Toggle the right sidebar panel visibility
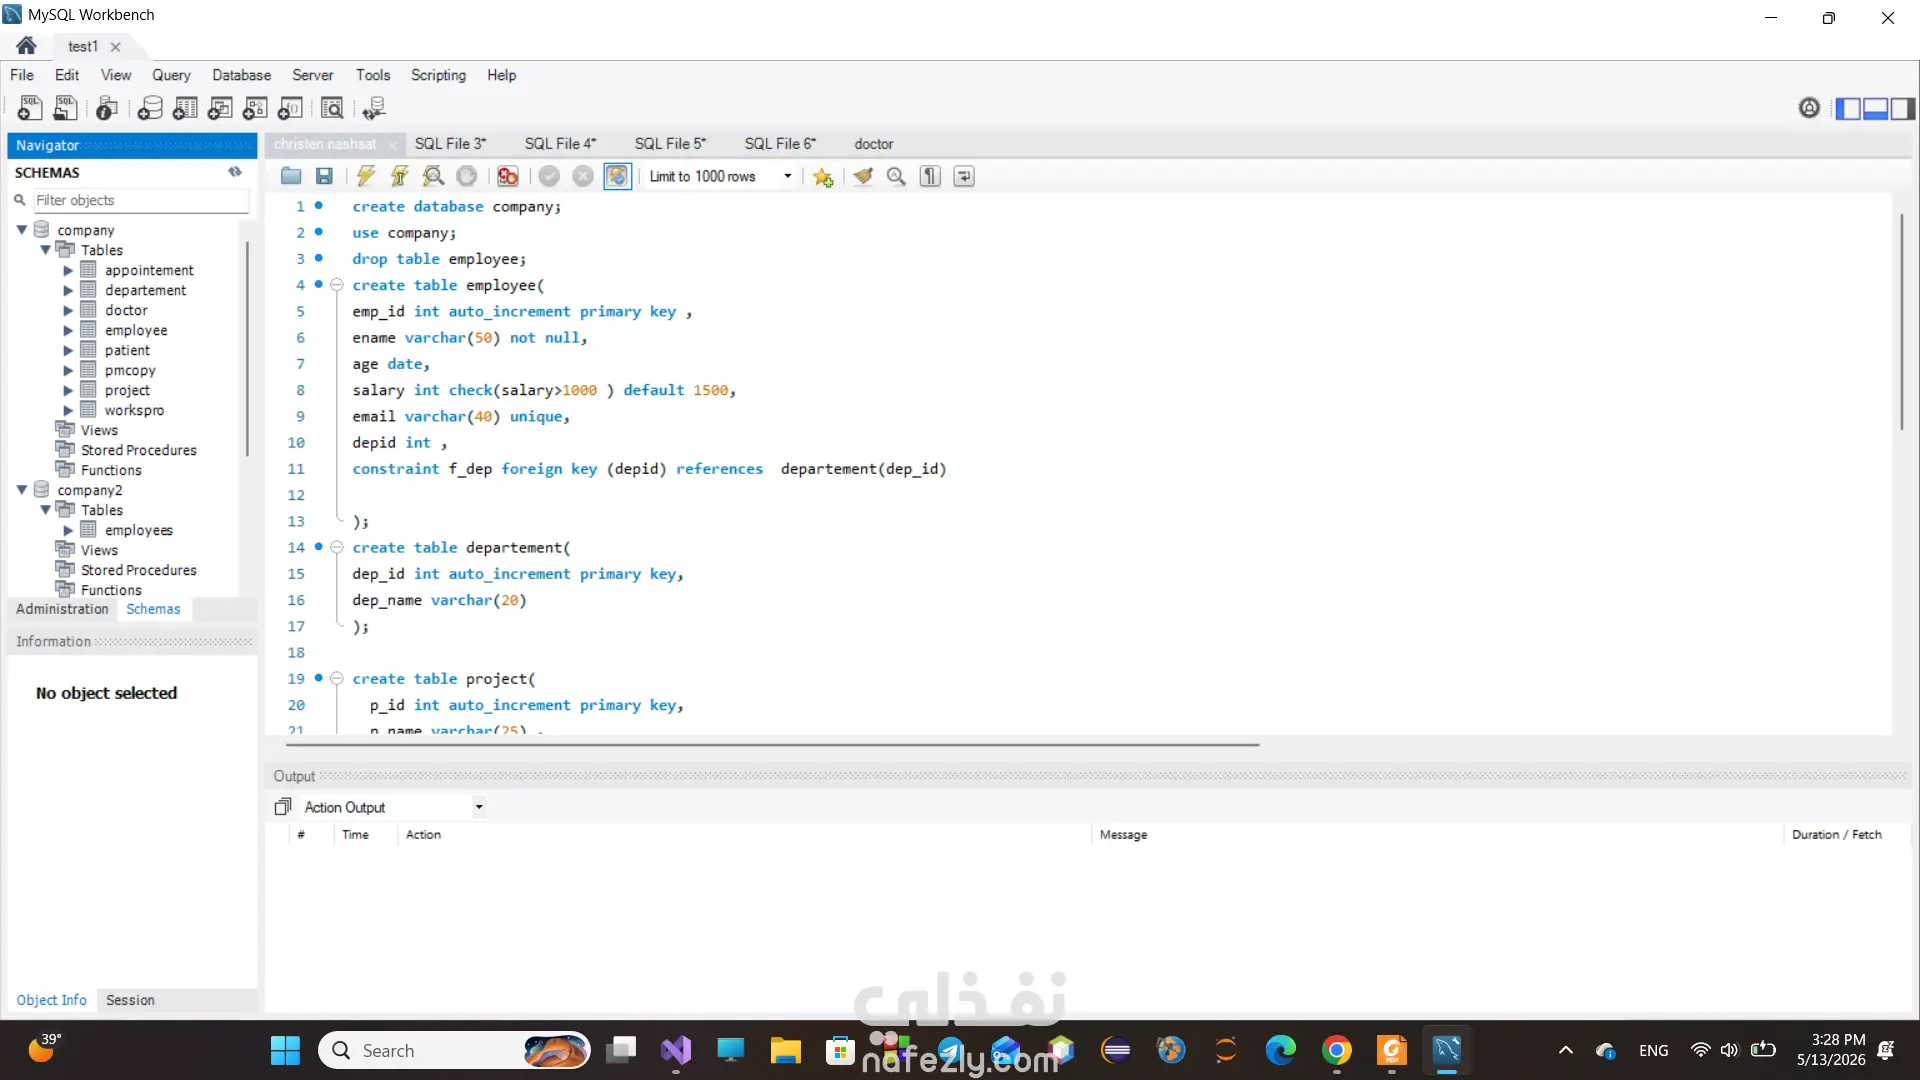Screen dimensions: 1920x1080 [x=1903, y=108]
